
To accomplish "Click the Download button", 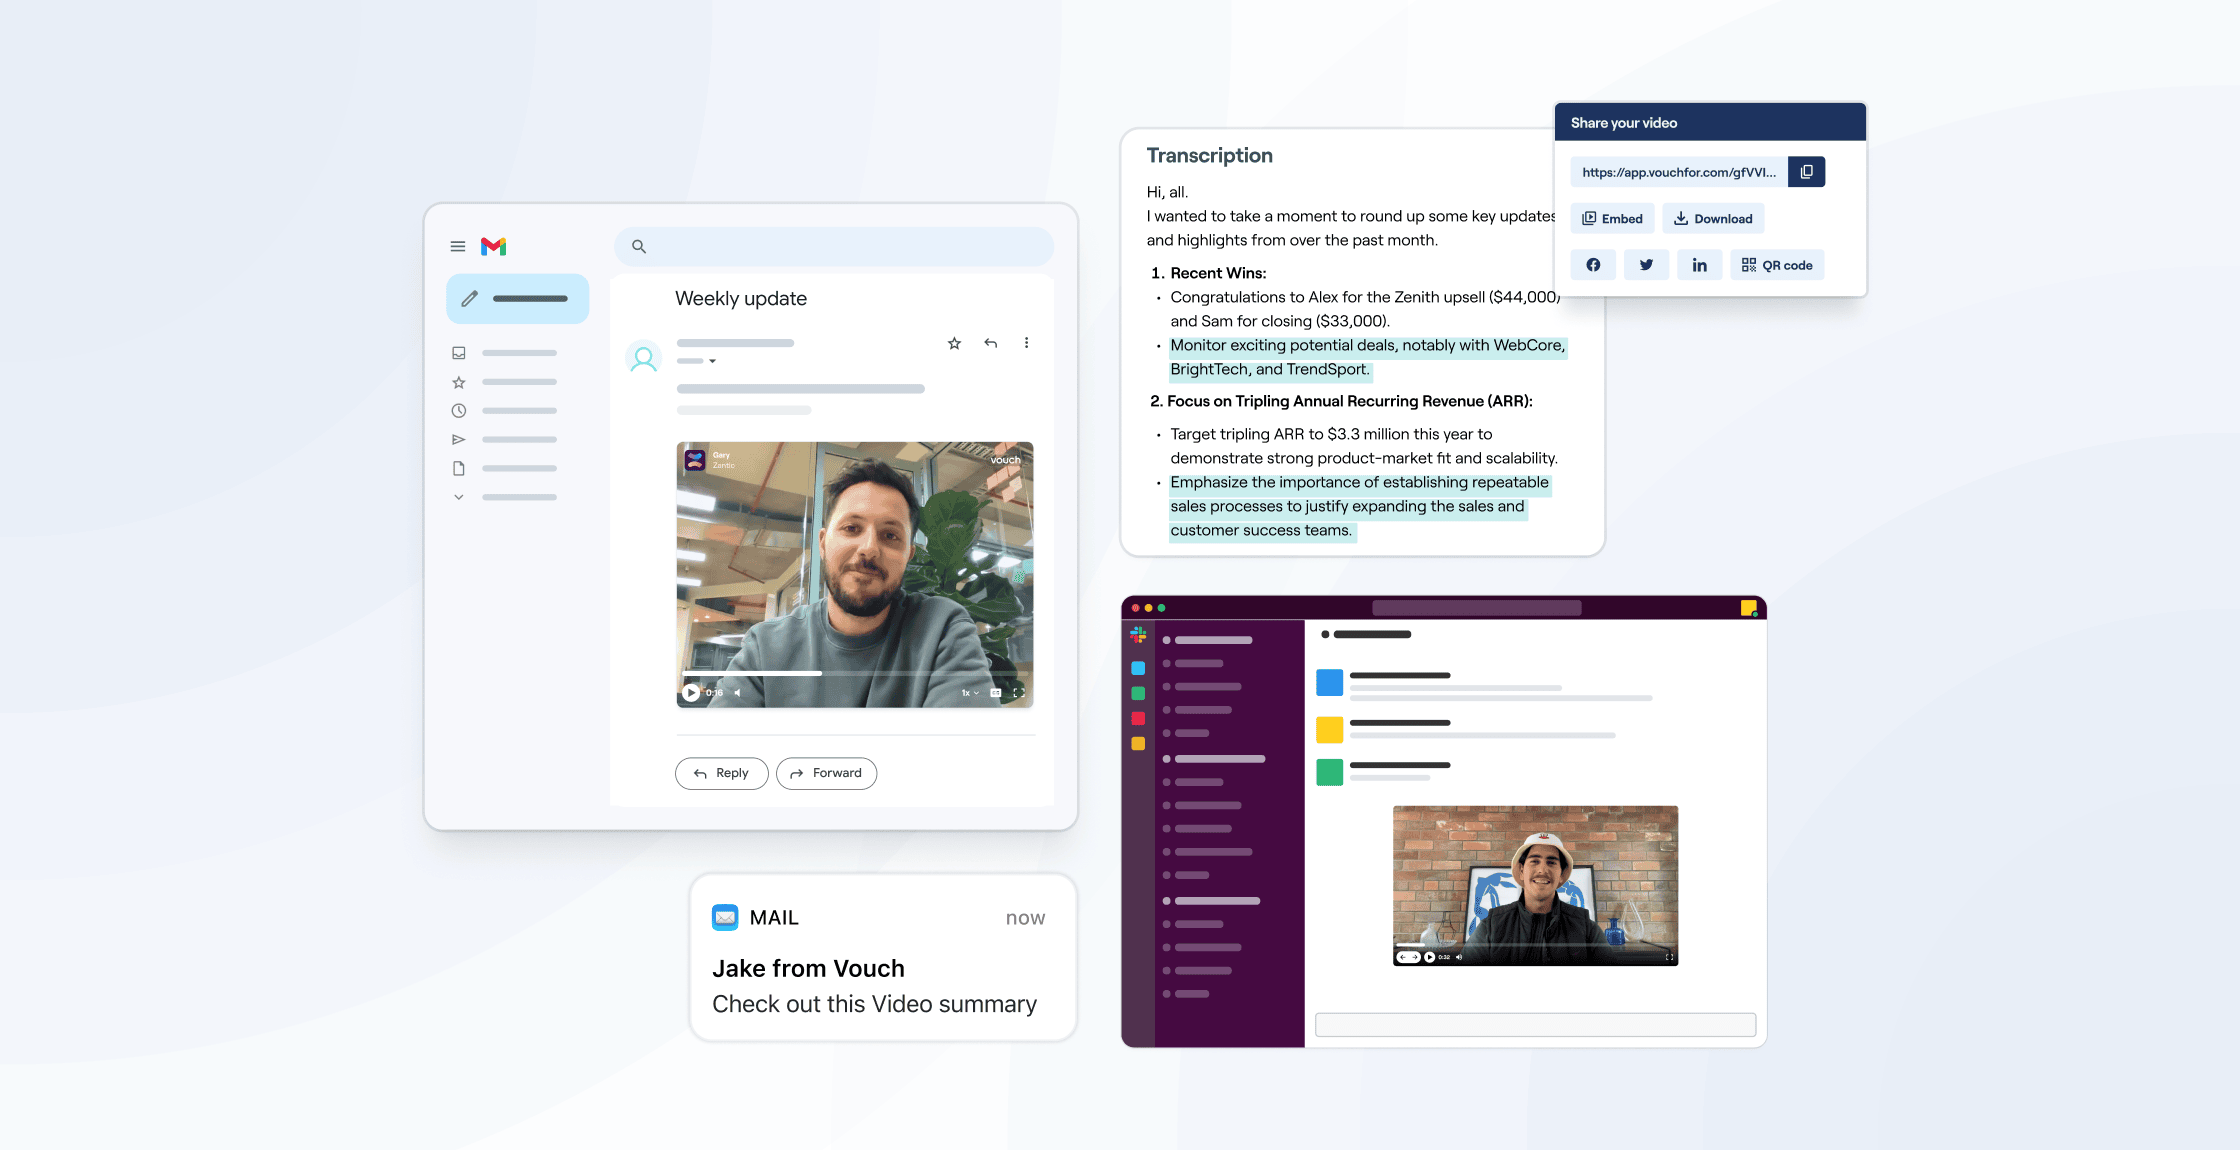I will 1713,218.
